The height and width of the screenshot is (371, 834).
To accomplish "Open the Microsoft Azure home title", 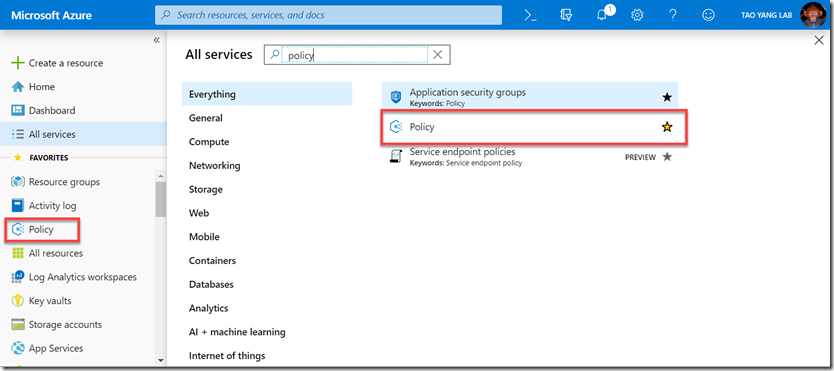I will coord(52,15).
